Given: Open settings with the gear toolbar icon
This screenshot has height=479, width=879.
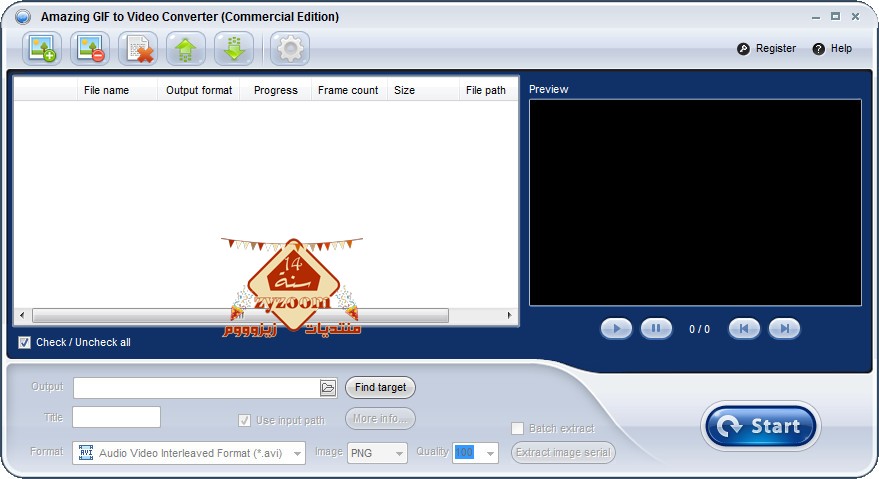Looking at the screenshot, I should click(x=290, y=48).
